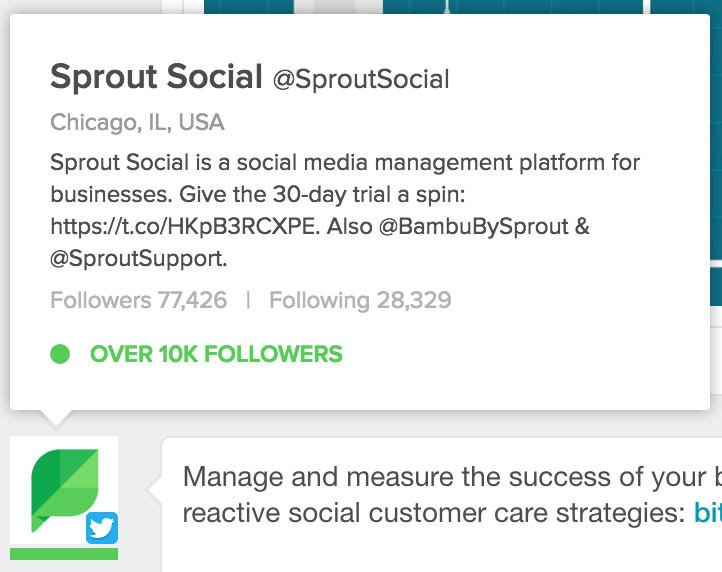Screen dimensions: 722x572
Task: Click the popover caret above the avatar
Action: [56, 418]
